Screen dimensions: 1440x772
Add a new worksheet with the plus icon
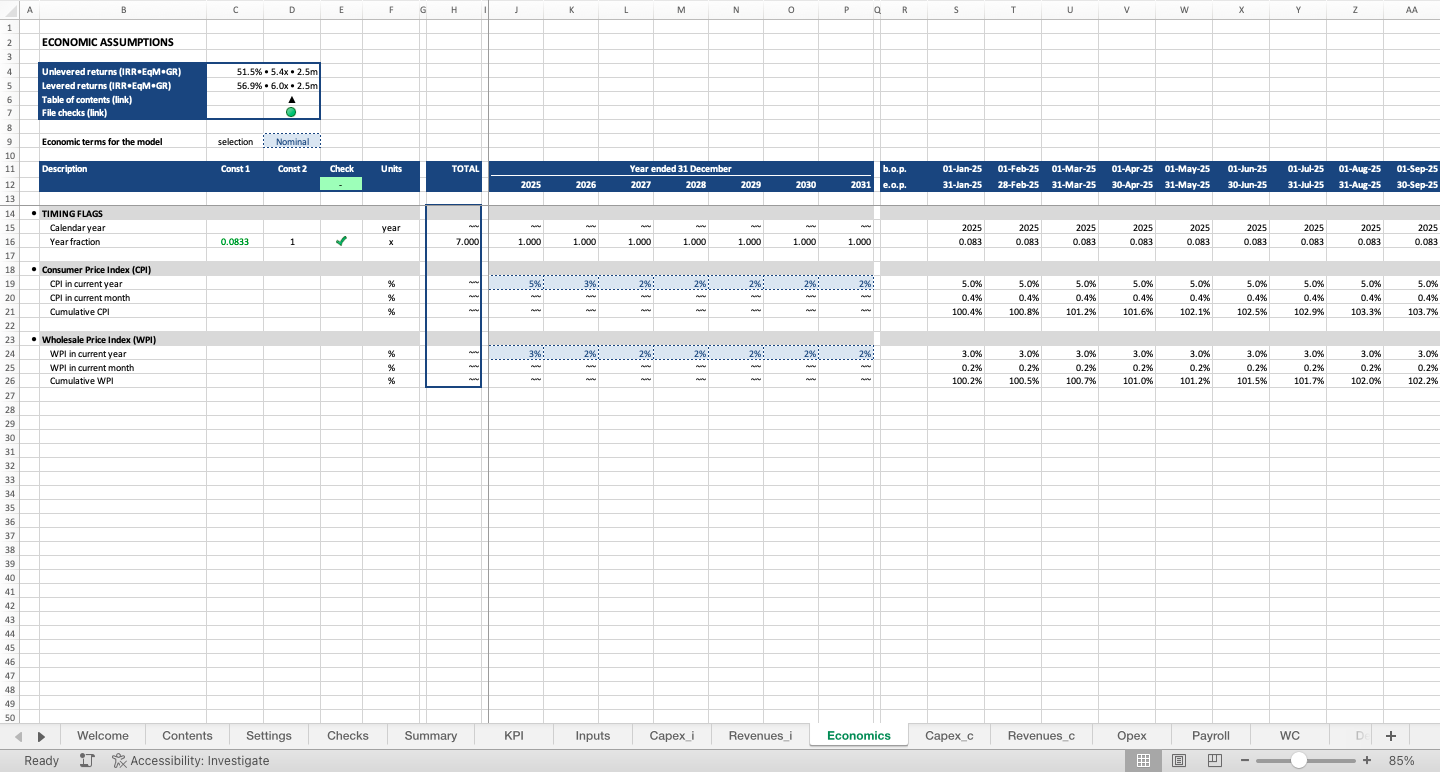[x=1390, y=735]
